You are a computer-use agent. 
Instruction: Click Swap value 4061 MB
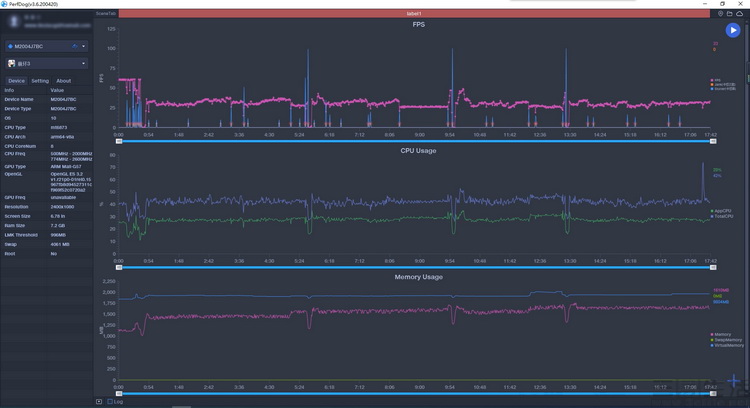pyautogui.click(x=60, y=244)
